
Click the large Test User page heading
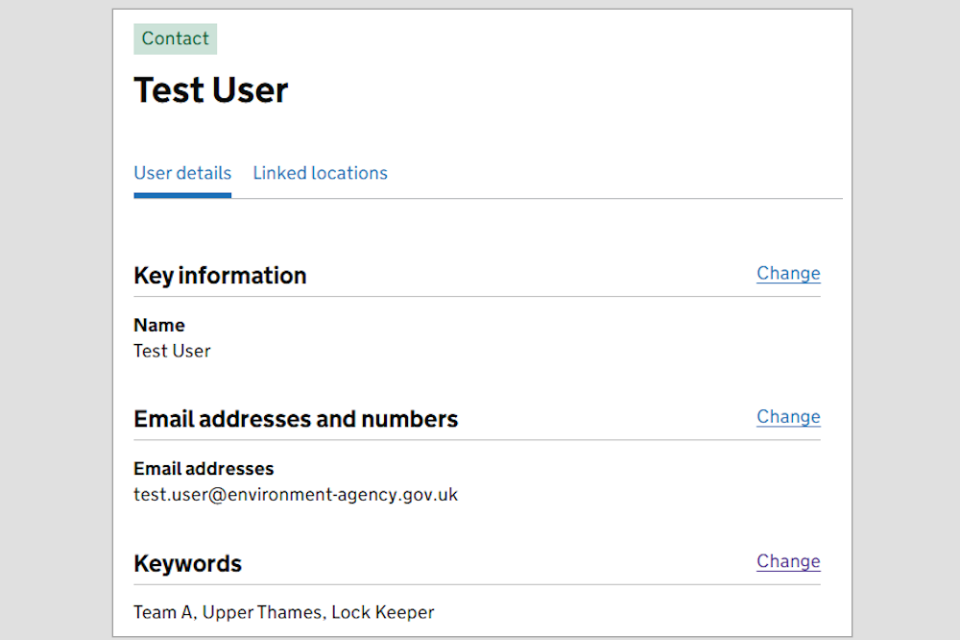point(211,91)
